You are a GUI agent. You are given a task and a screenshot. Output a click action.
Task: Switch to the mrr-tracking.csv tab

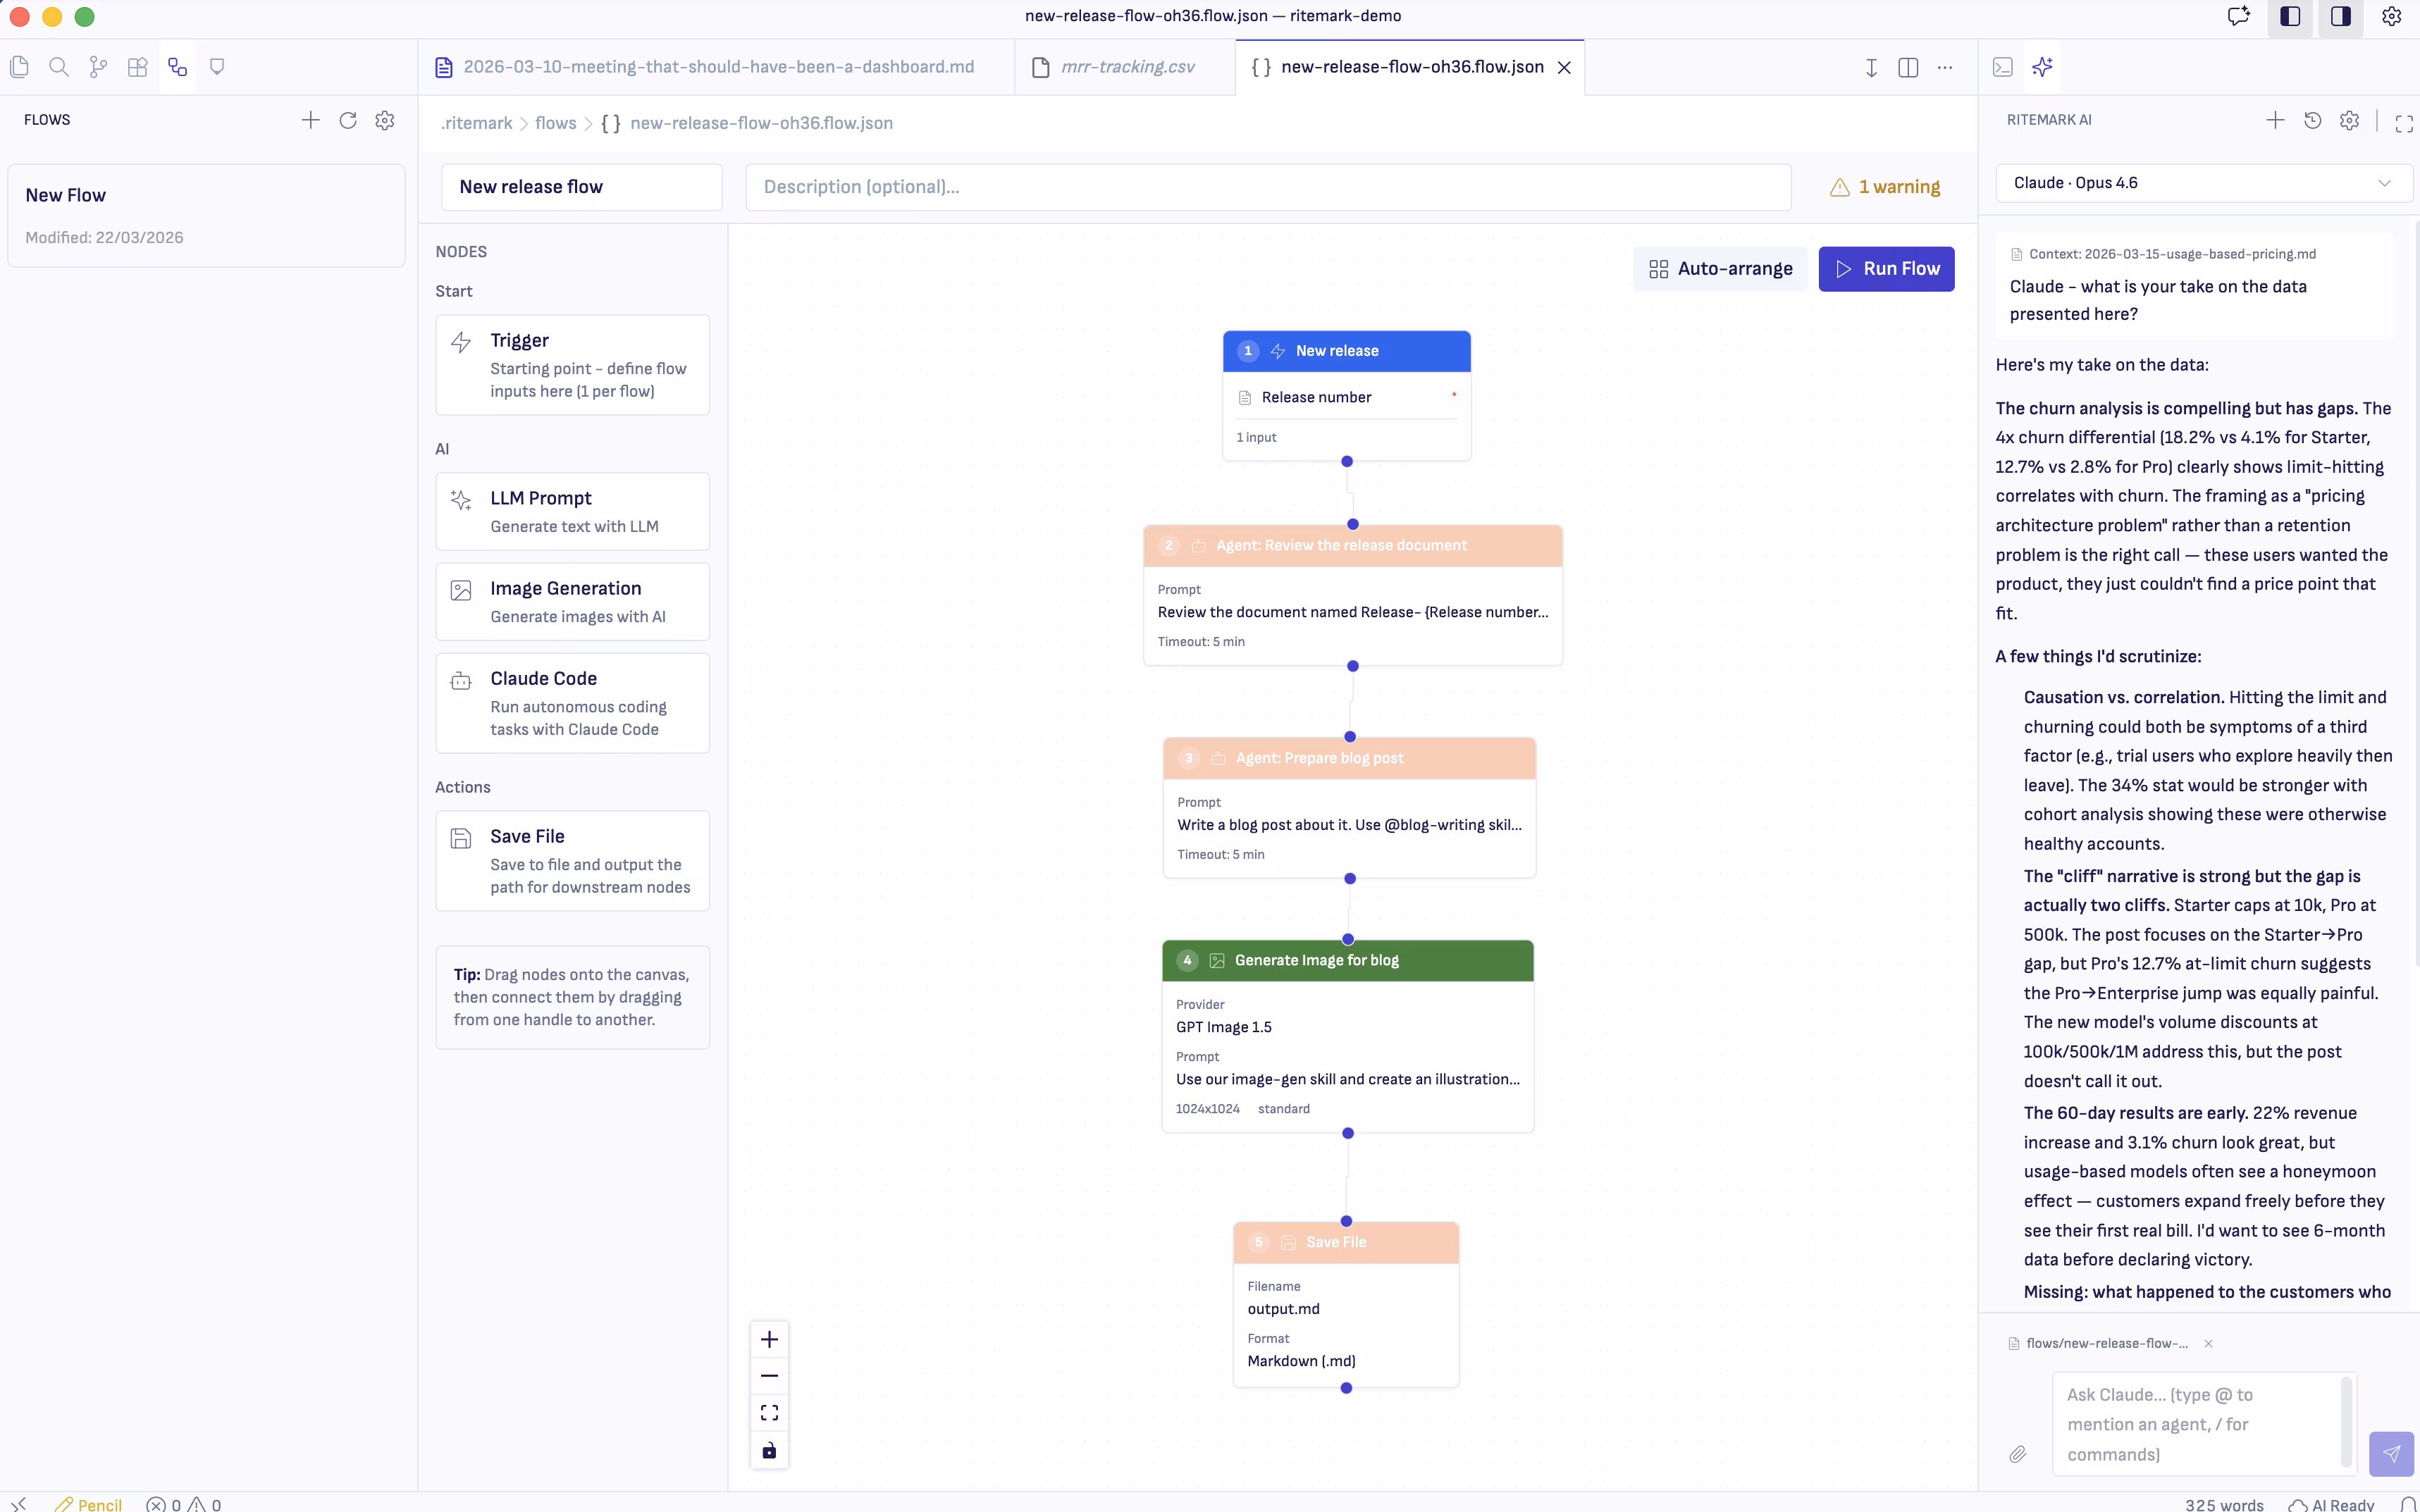1127,67
